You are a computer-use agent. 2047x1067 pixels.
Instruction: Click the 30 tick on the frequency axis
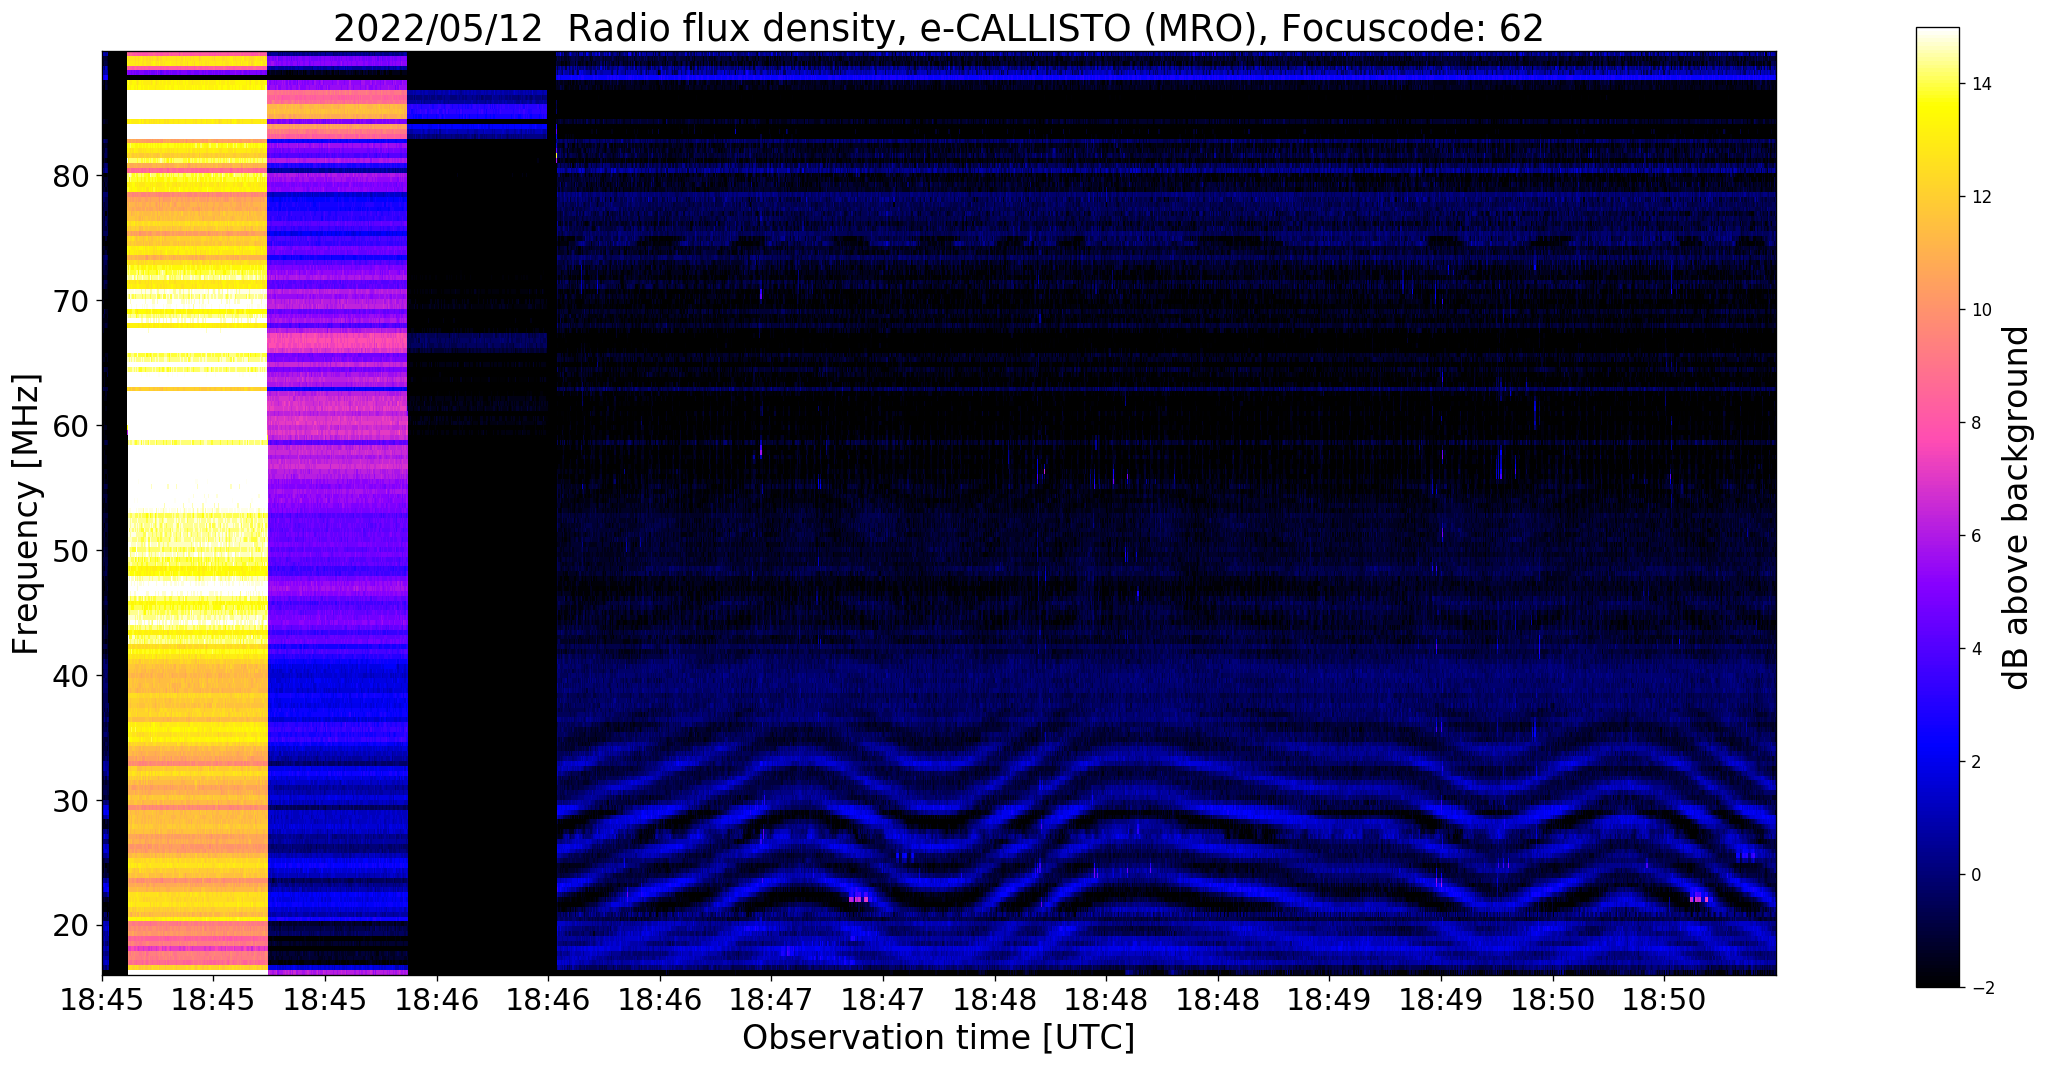pyautogui.click(x=71, y=801)
